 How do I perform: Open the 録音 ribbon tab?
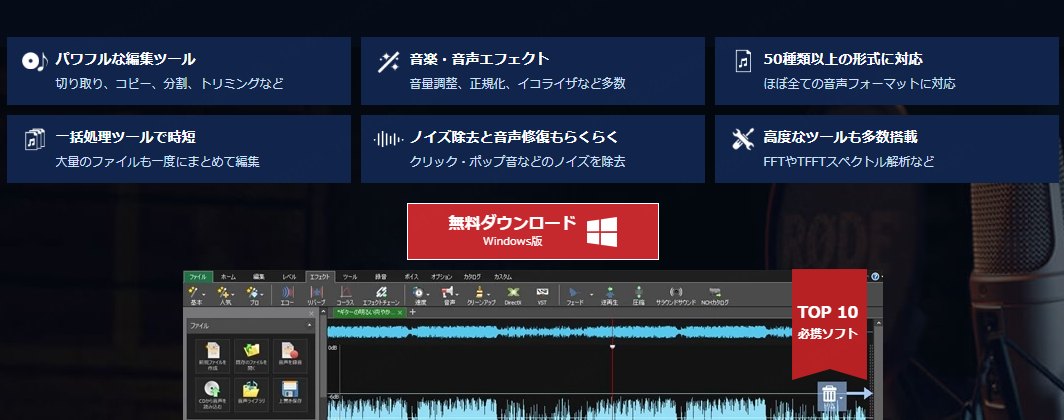coord(381,277)
